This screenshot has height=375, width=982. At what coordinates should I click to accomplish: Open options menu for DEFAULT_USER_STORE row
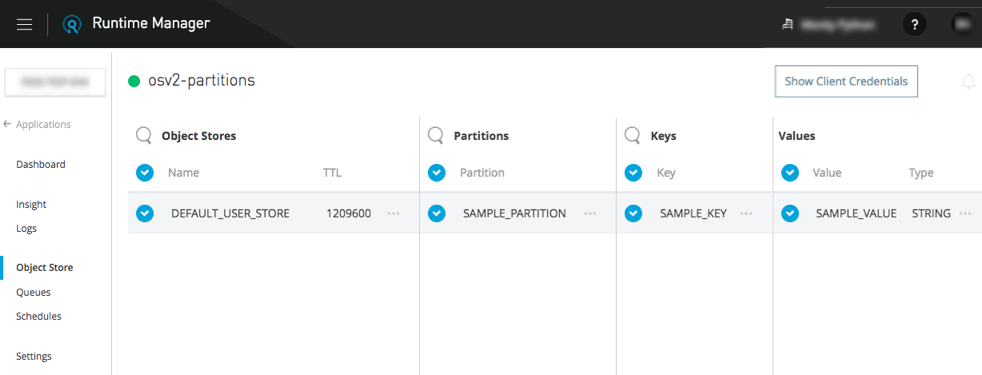[393, 213]
